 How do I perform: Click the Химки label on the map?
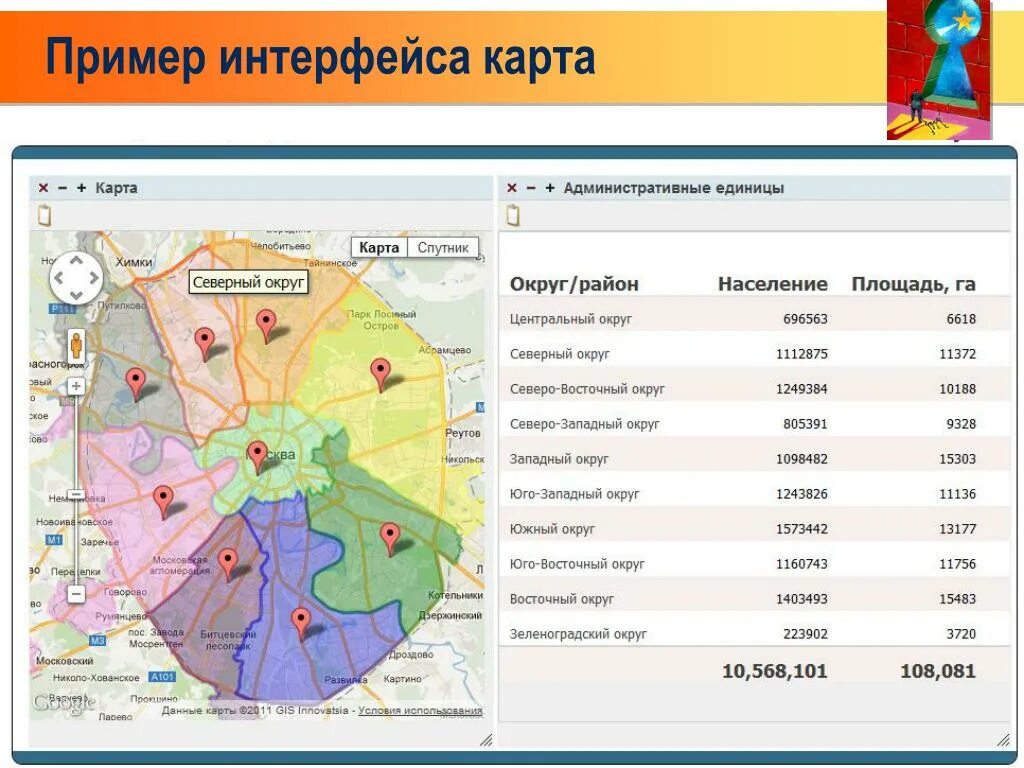[134, 262]
